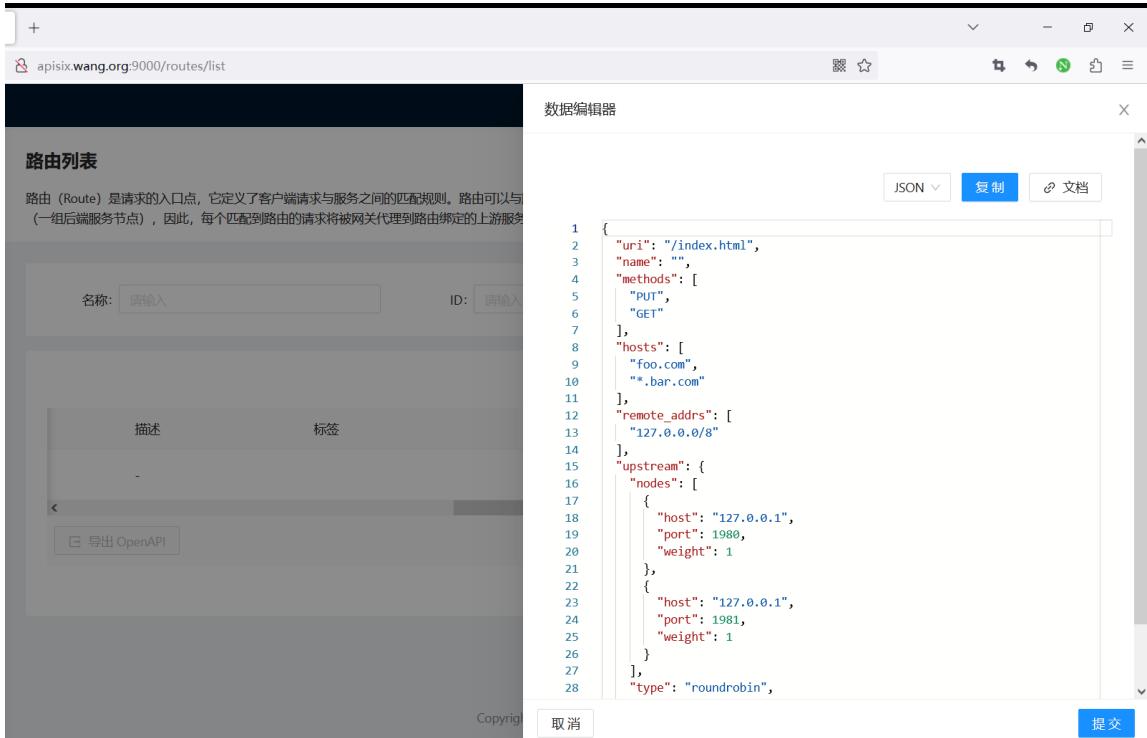This screenshot has height=738, width=1147.
Task: Open the browser hamburger menu
Action: point(1127,66)
